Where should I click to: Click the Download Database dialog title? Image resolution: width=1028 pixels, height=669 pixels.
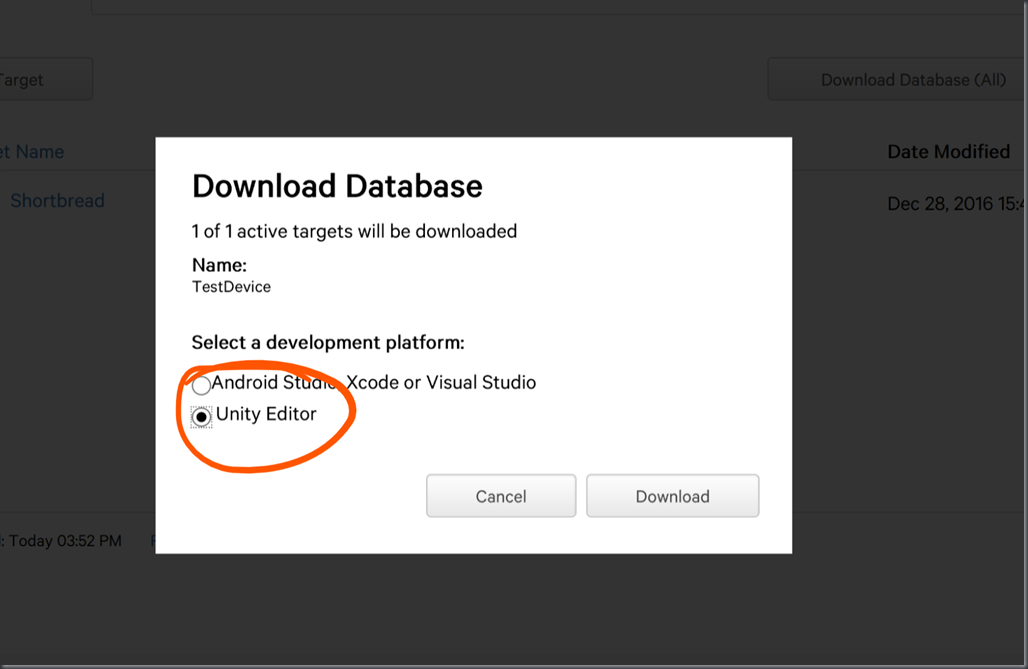[x=337, y=186]
